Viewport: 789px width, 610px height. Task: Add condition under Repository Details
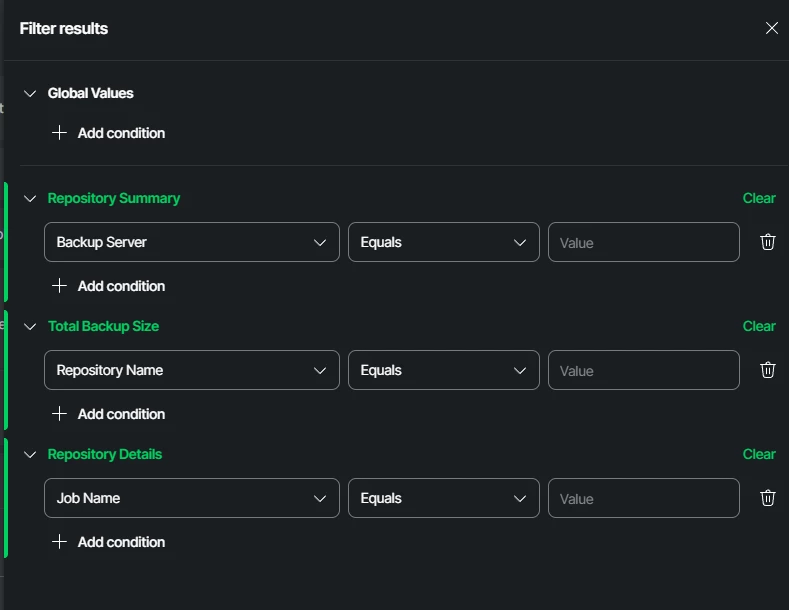click(x=108, y=542)
